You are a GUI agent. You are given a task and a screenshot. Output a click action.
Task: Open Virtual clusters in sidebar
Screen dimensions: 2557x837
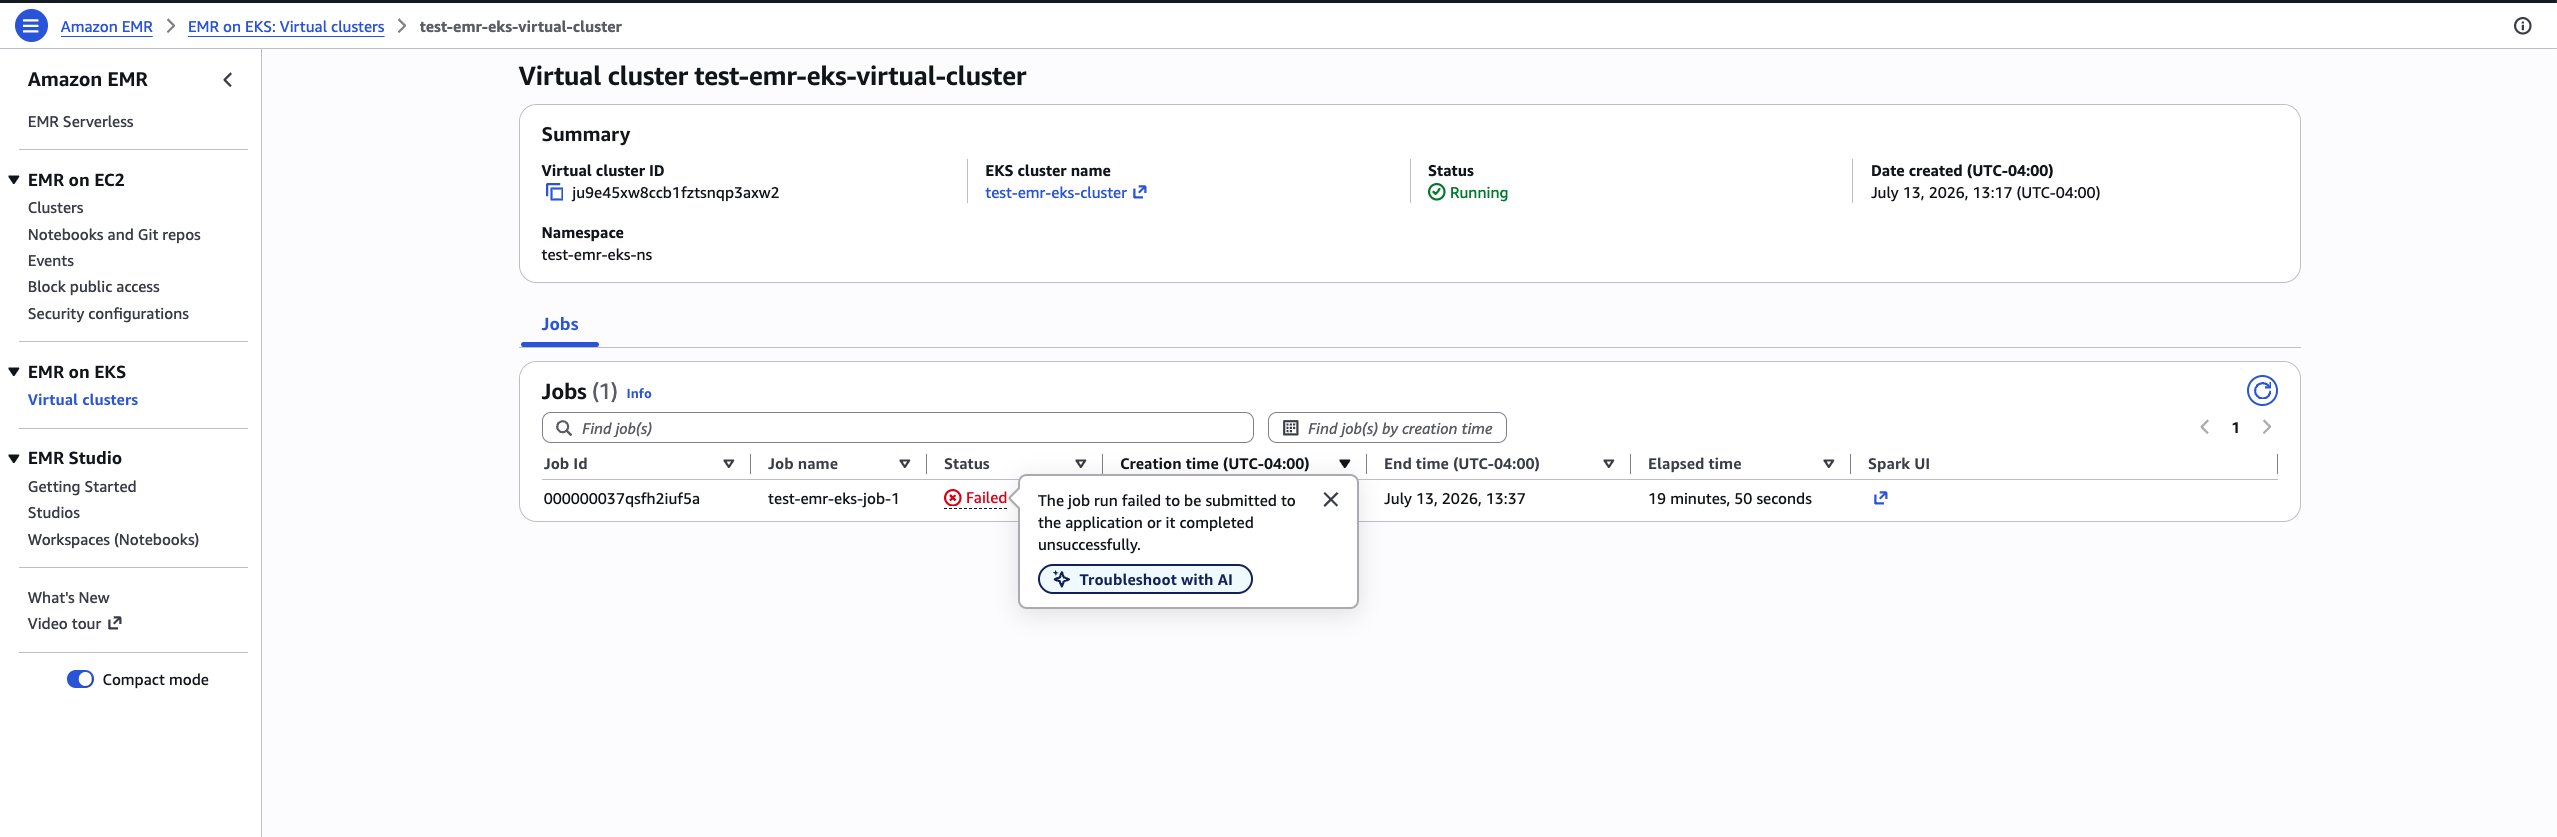click(83, 400)
